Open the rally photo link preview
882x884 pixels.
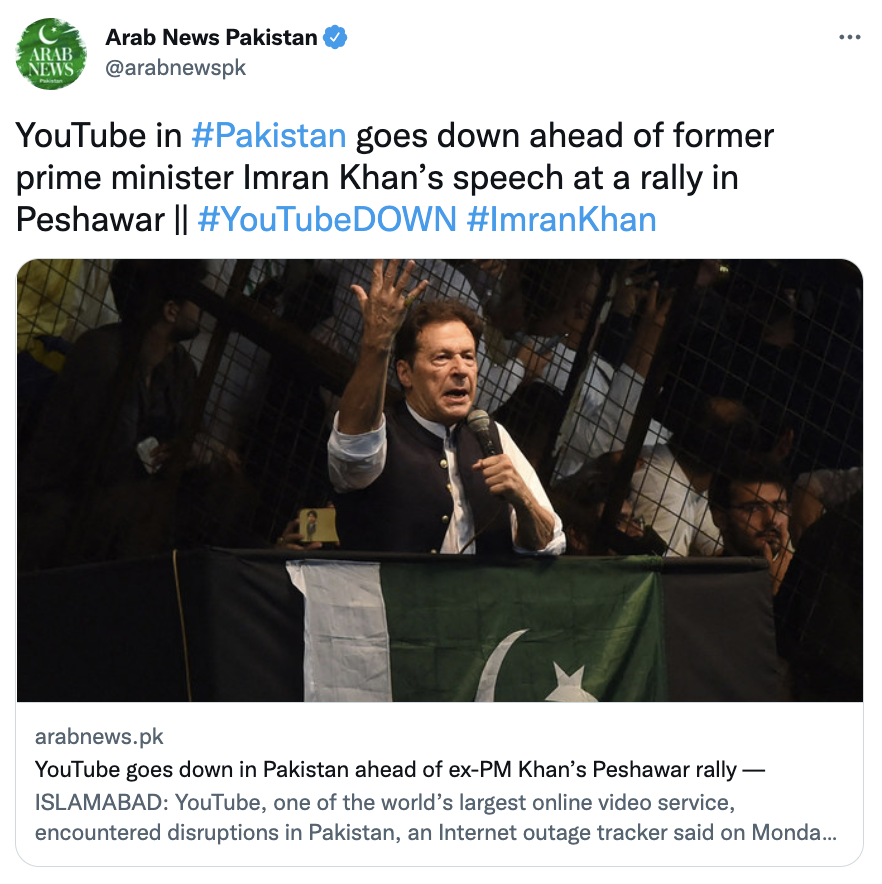click(440, 480)
